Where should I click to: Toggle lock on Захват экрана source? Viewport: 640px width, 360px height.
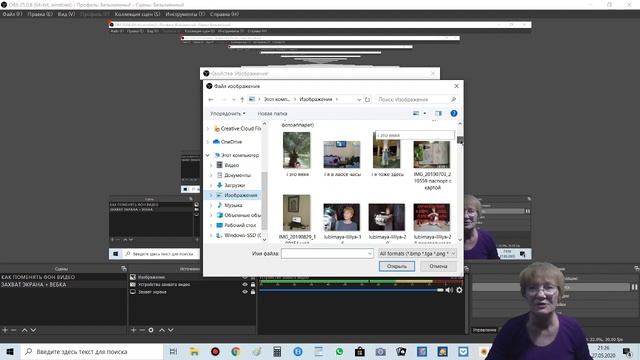(x=253, y=292)
